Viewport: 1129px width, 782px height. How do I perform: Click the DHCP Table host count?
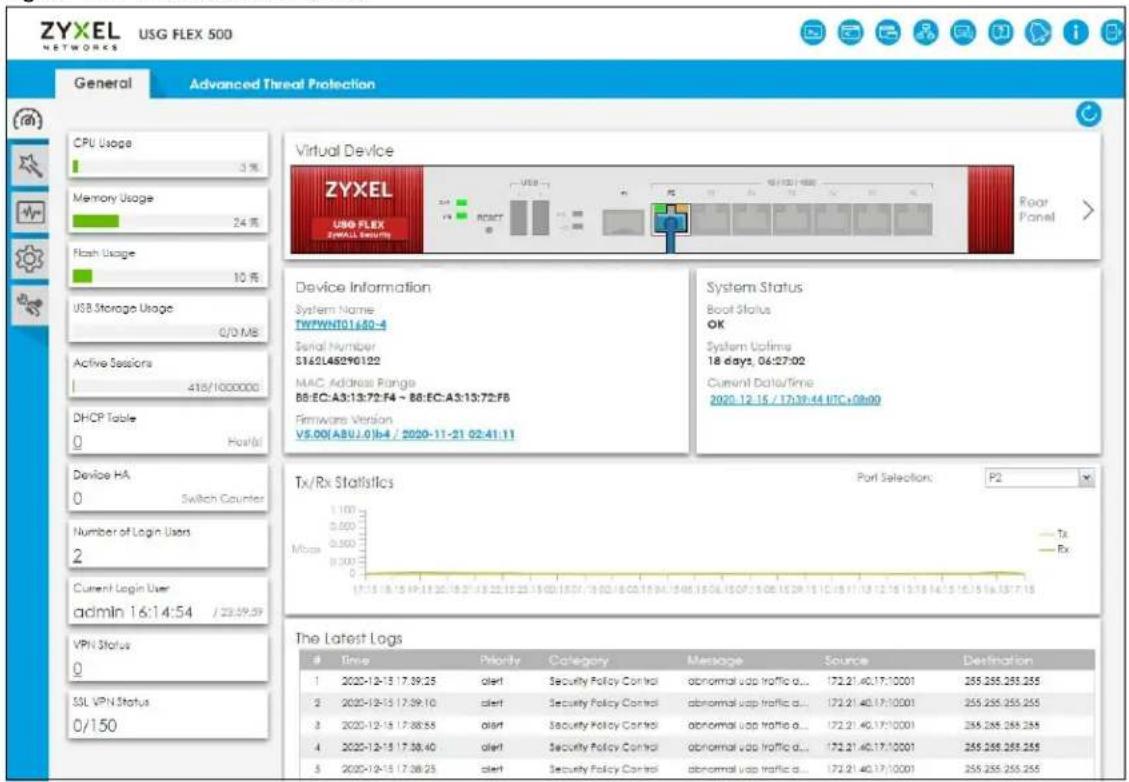point(77,443)
